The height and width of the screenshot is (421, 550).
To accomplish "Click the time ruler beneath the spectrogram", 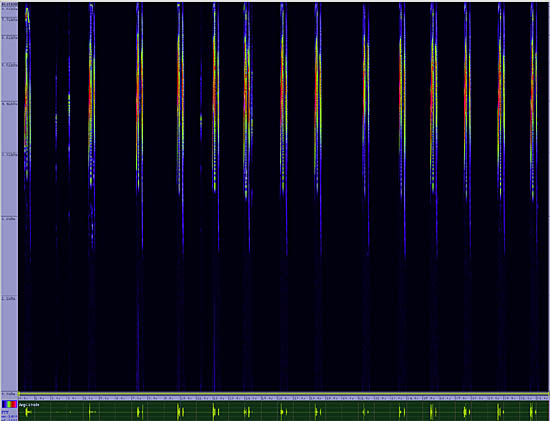I will 284,399.
